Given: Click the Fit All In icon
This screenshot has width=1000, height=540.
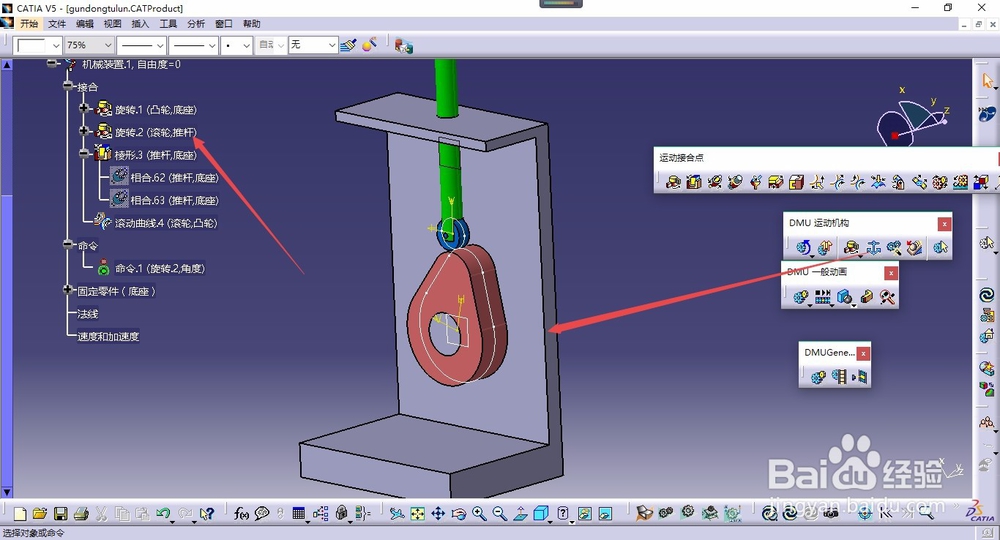Looking at the screenshot, I should 417,514.
